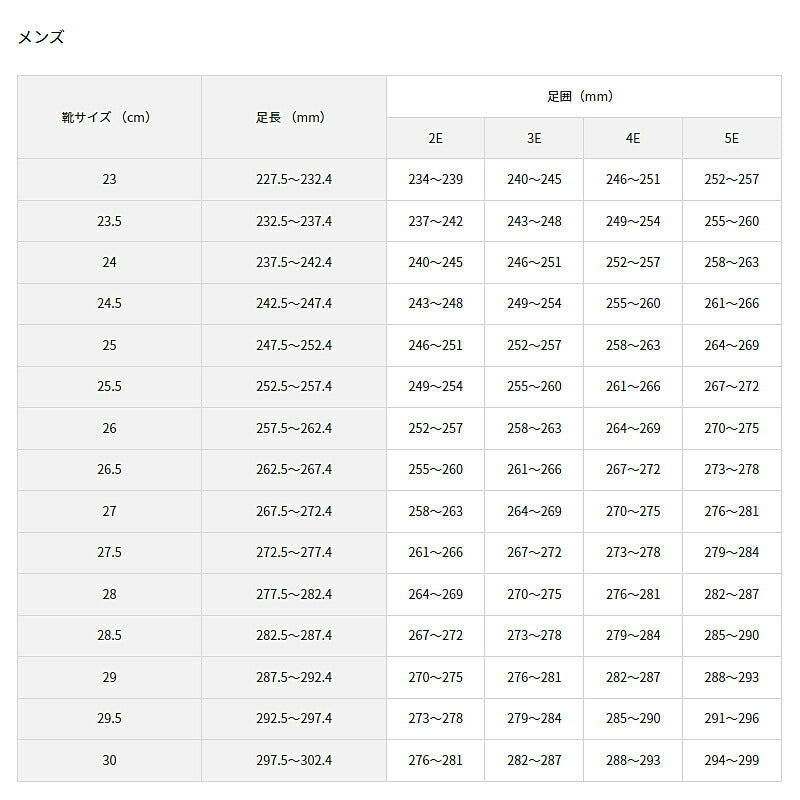800x800 pixels.
Task: Click foot length cell 292.5～297.4
Action: [x=293, y=718]
